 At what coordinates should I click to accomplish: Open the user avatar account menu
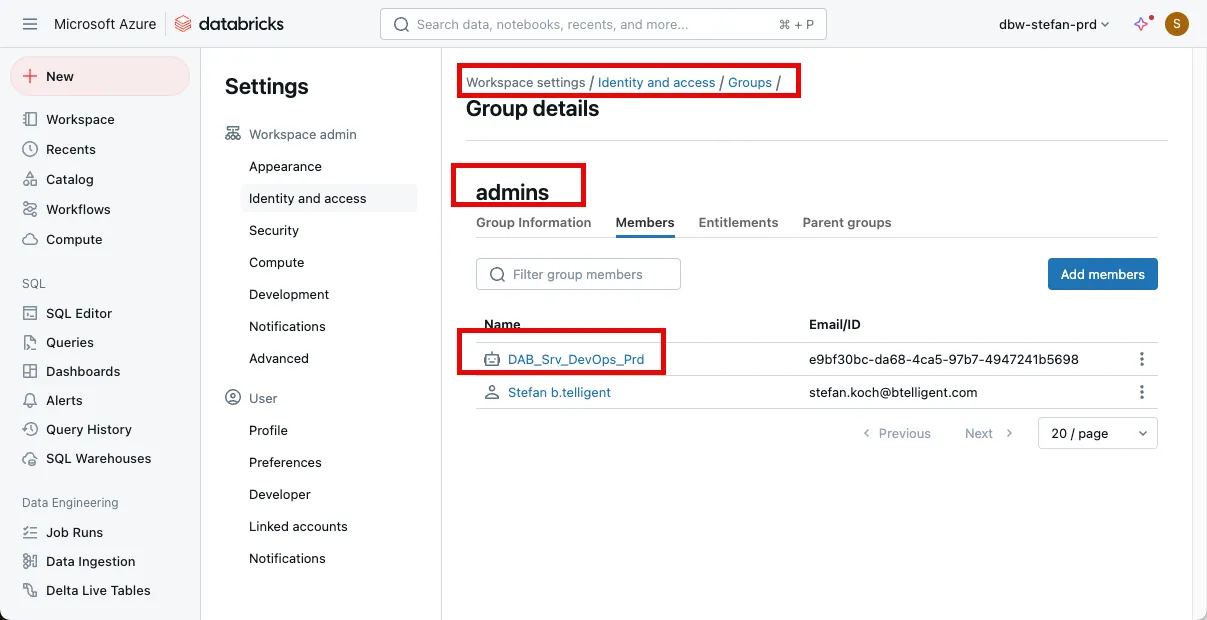point(1177,24)
